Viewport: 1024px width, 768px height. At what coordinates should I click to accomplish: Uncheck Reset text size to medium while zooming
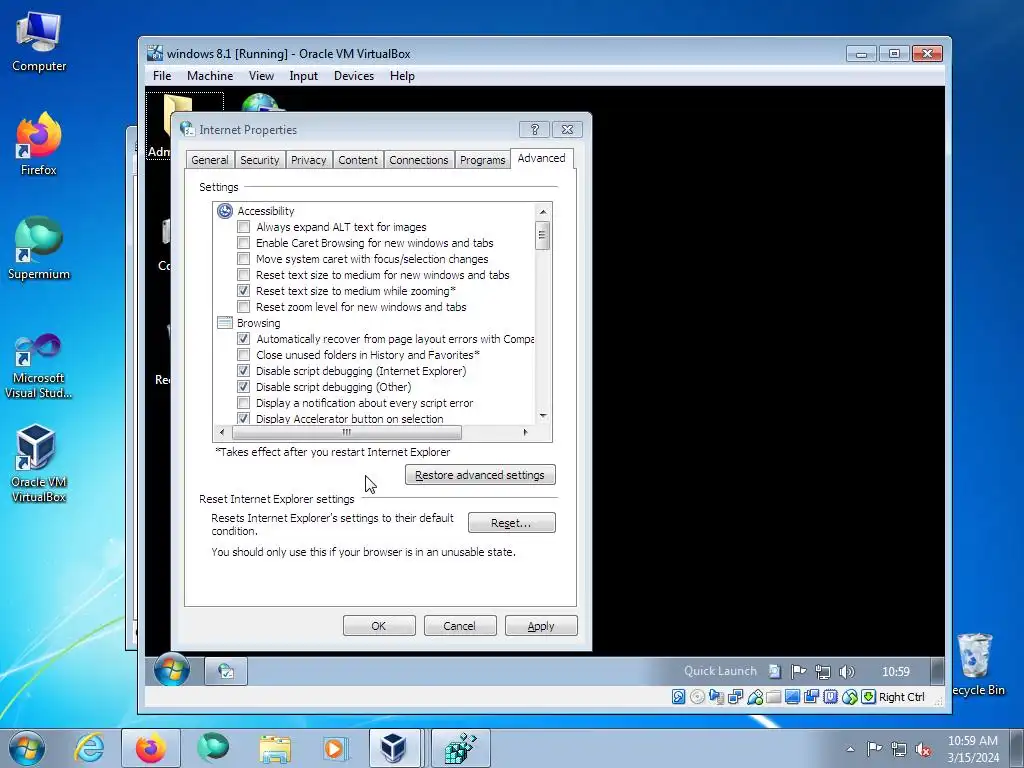pyautogui.click(x=244, y=291)
